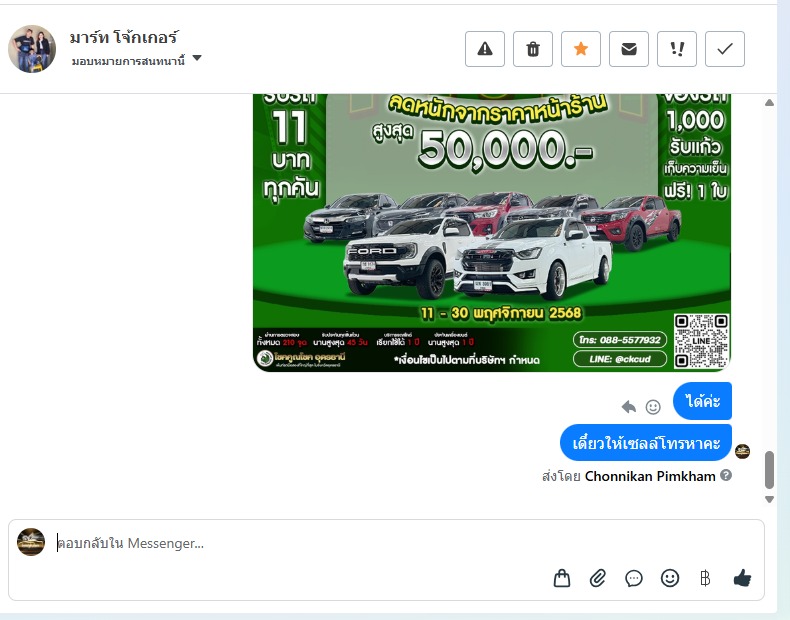Click the มอบหมายการสนทนานี้ assign label
The image size is (790, 620).
(128, 61)
